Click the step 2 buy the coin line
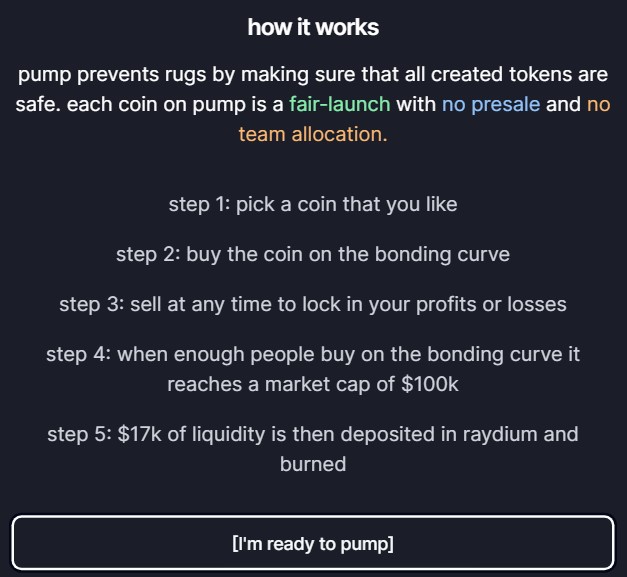 click(313, 254)
